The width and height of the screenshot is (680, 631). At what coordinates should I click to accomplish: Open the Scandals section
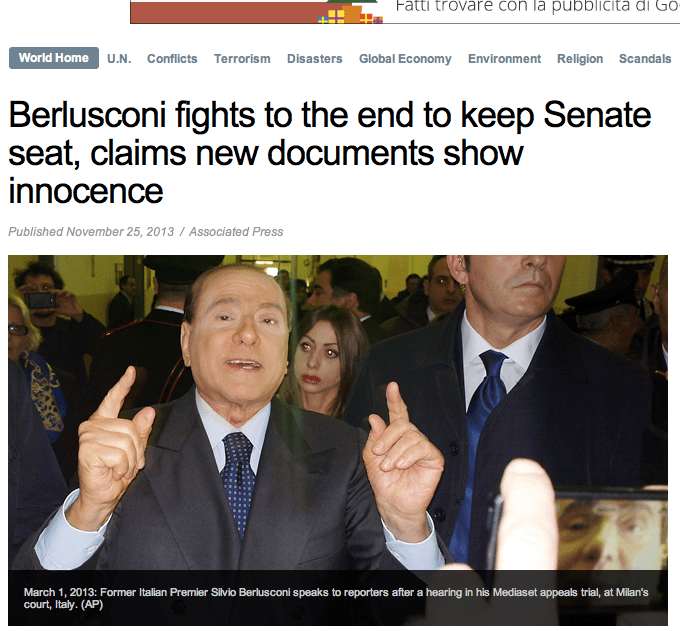(645, 59)
